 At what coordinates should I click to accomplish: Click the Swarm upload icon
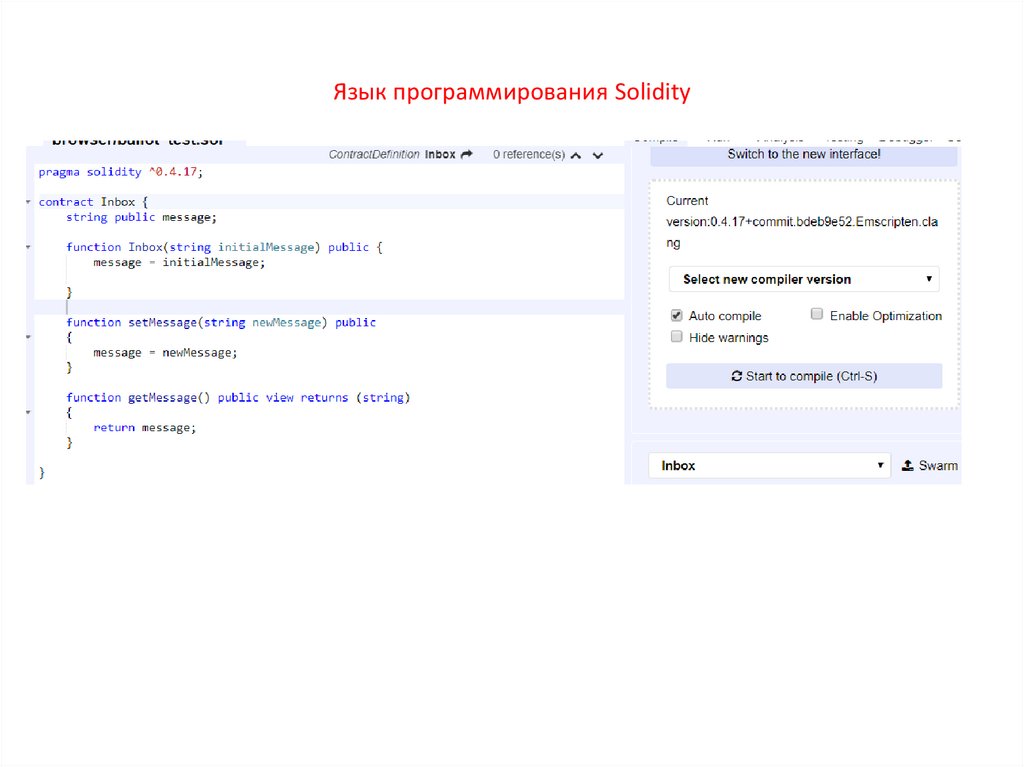[x=908, y=466]
